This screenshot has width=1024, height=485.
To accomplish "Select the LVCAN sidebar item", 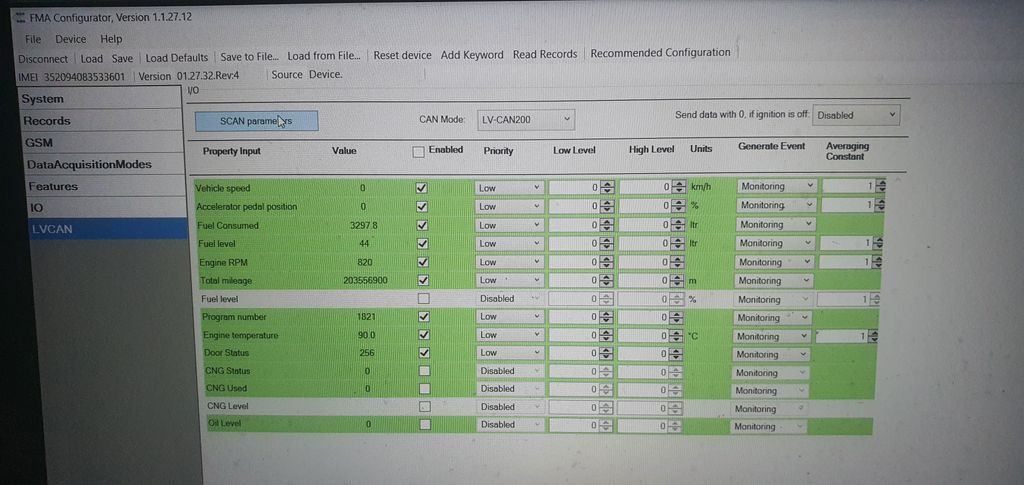I will coord(108,229).
